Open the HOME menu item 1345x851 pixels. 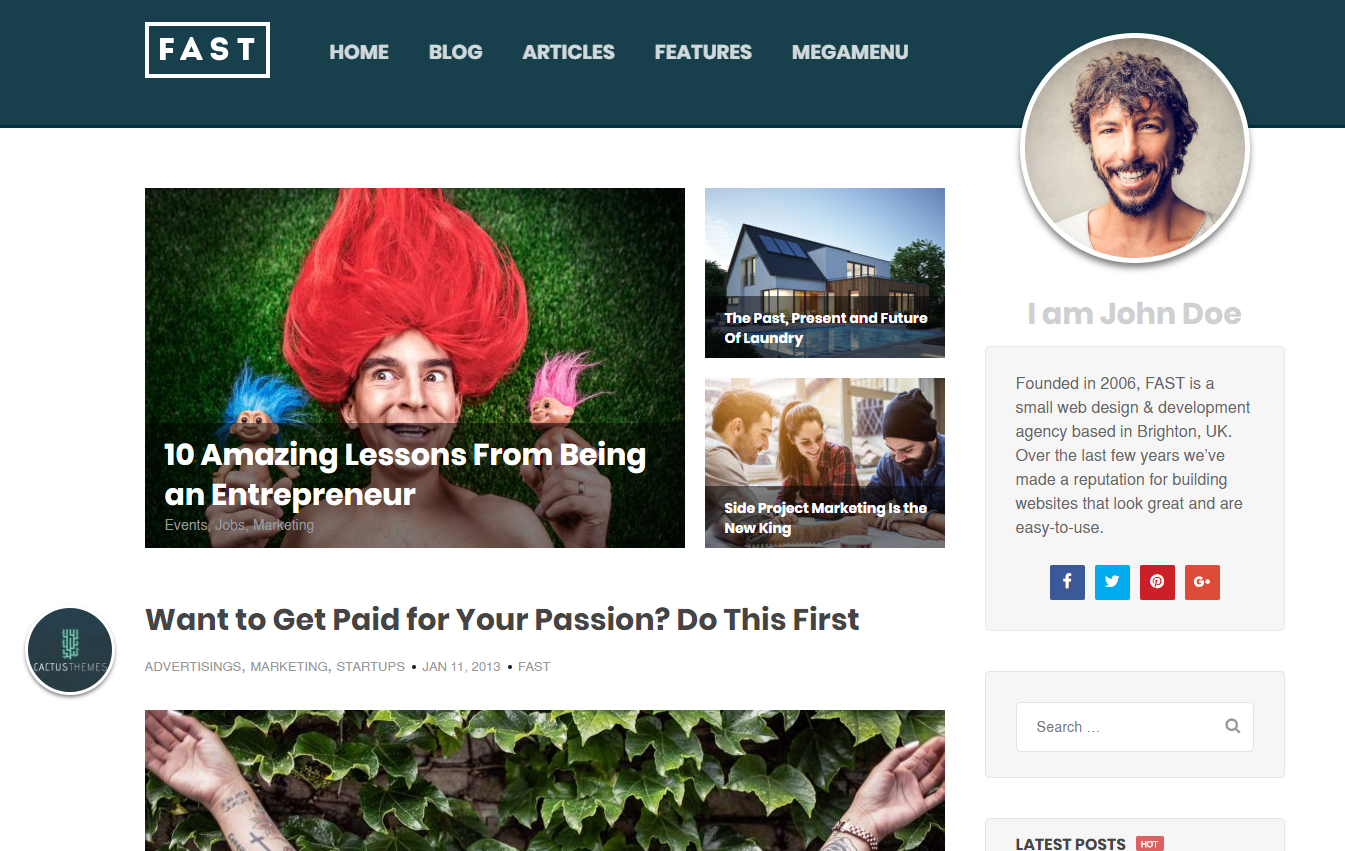pyautogui.click(x=359, y=52)
